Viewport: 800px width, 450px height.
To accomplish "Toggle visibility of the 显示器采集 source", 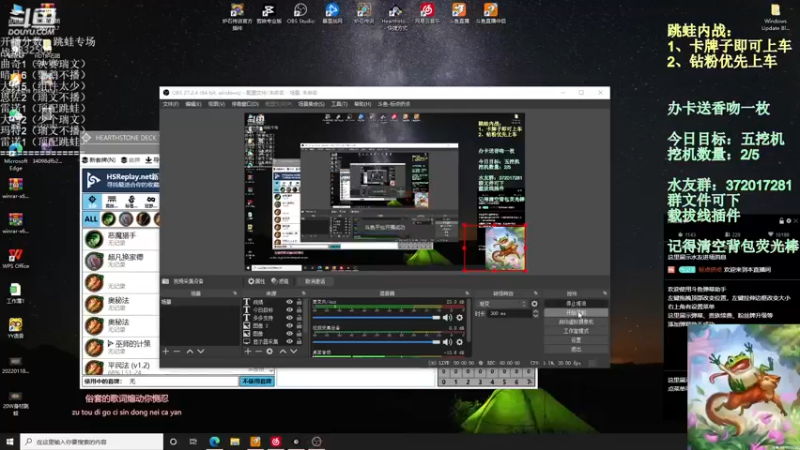I will click(289, 341).
